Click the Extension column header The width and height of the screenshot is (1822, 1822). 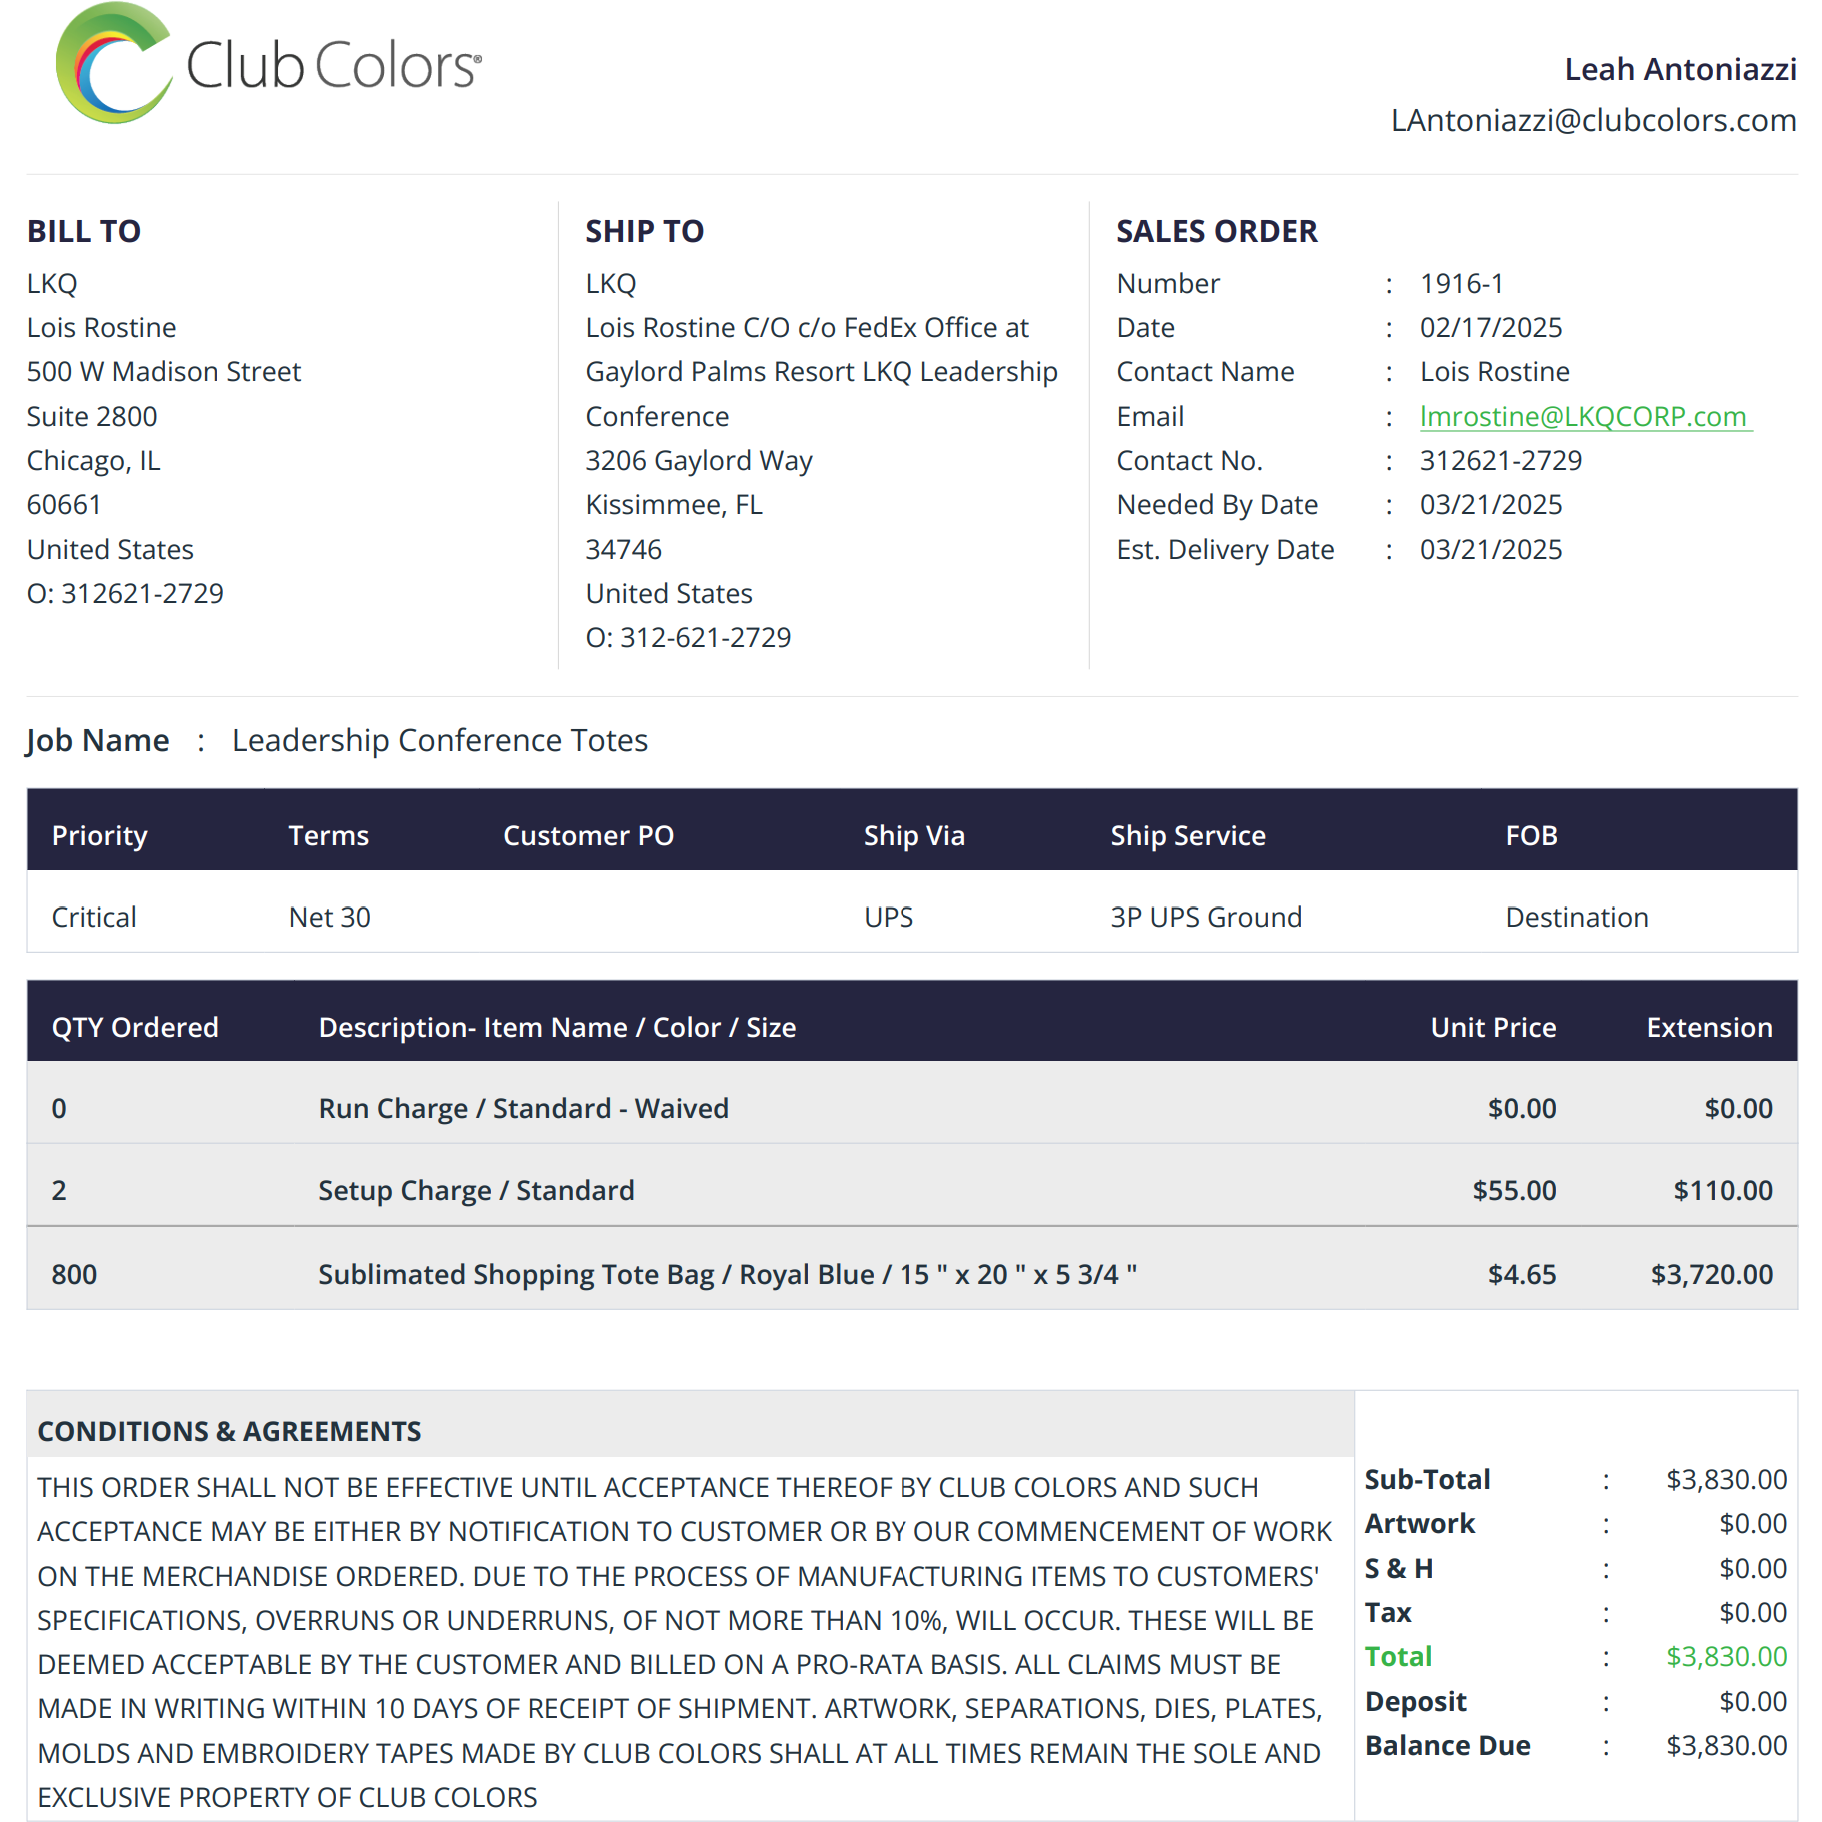(1709, 1027)
